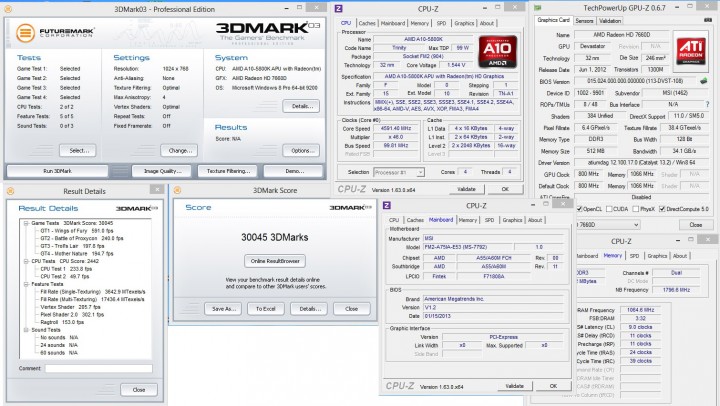Toggle the OpenCL checkbox in GPU-Z

click(x=579, y=209)
